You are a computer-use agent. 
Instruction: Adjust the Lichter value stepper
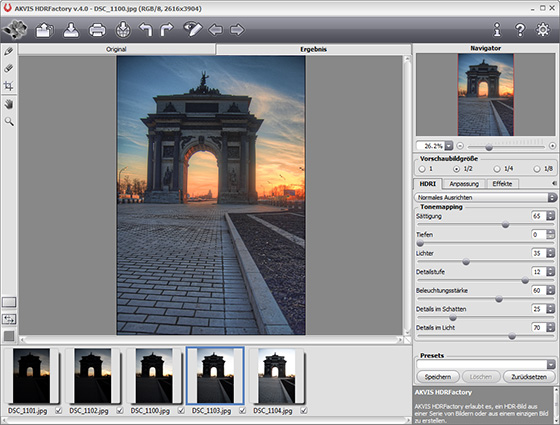(x=550, y=253)
